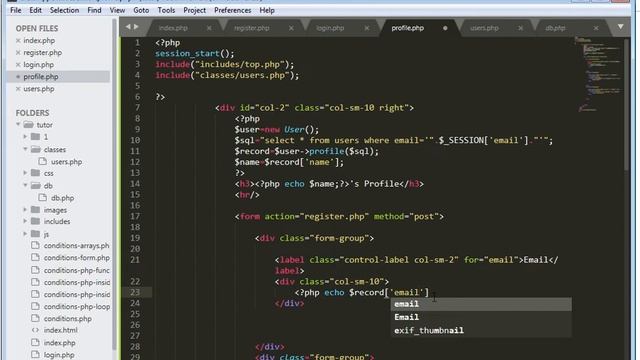This screenshot has height=360, width=640.
Task: Select profile.php under Open Files
Action: click(41, 77)
